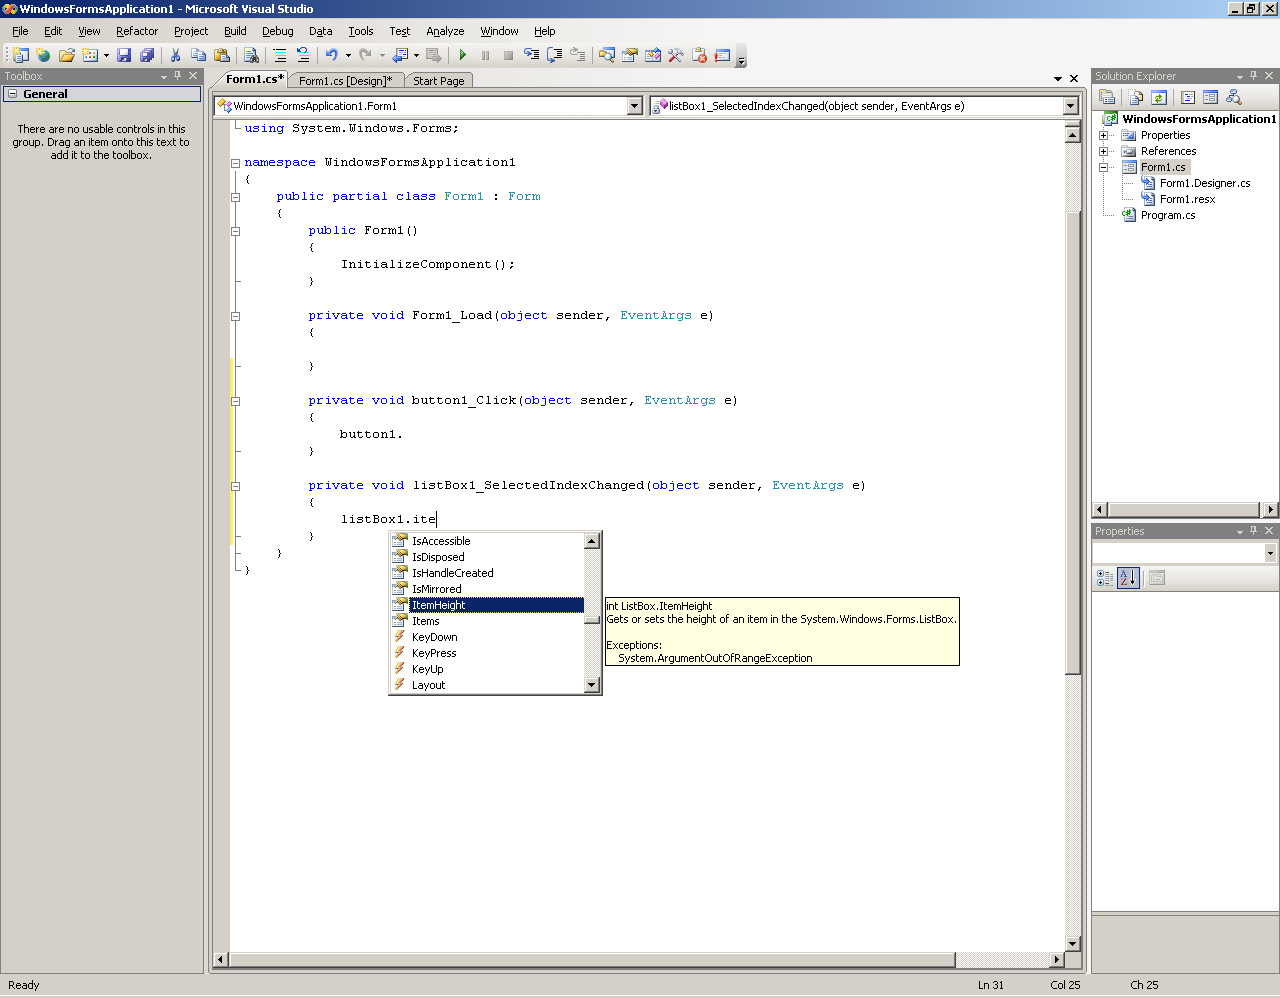Start debugging with the green play icon
This screenshot has width=1280, height=998.
(462, 55)
